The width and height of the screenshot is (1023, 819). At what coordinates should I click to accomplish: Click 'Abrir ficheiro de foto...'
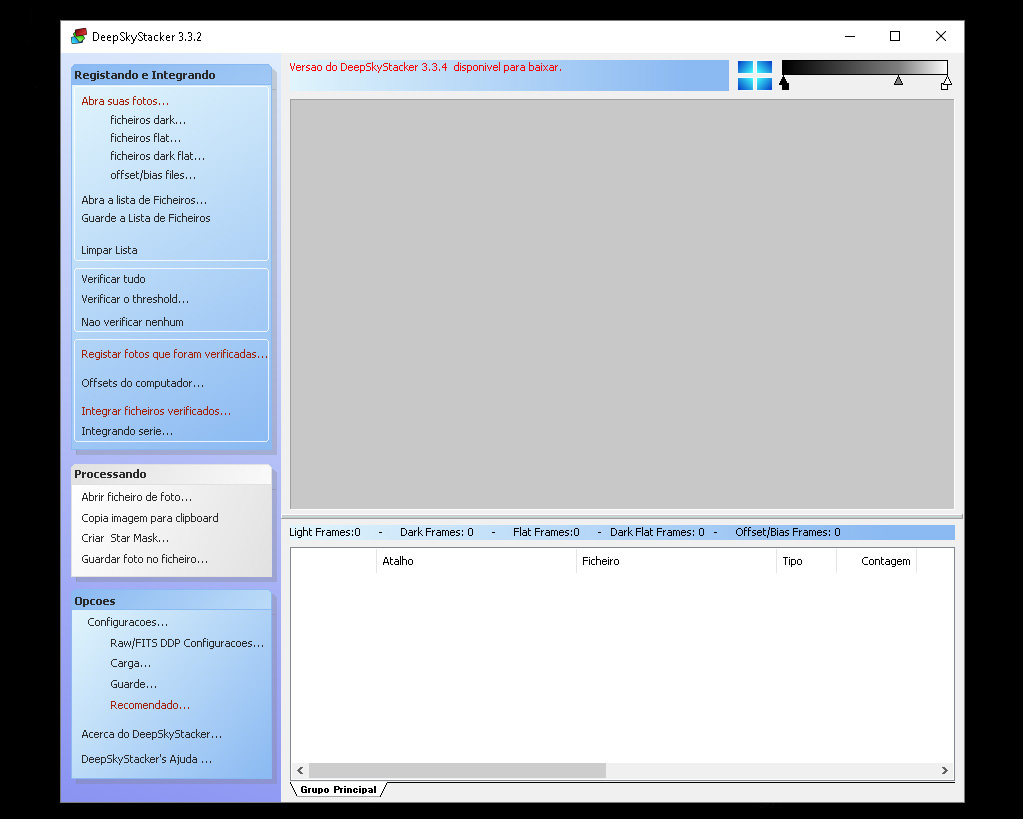136,497
